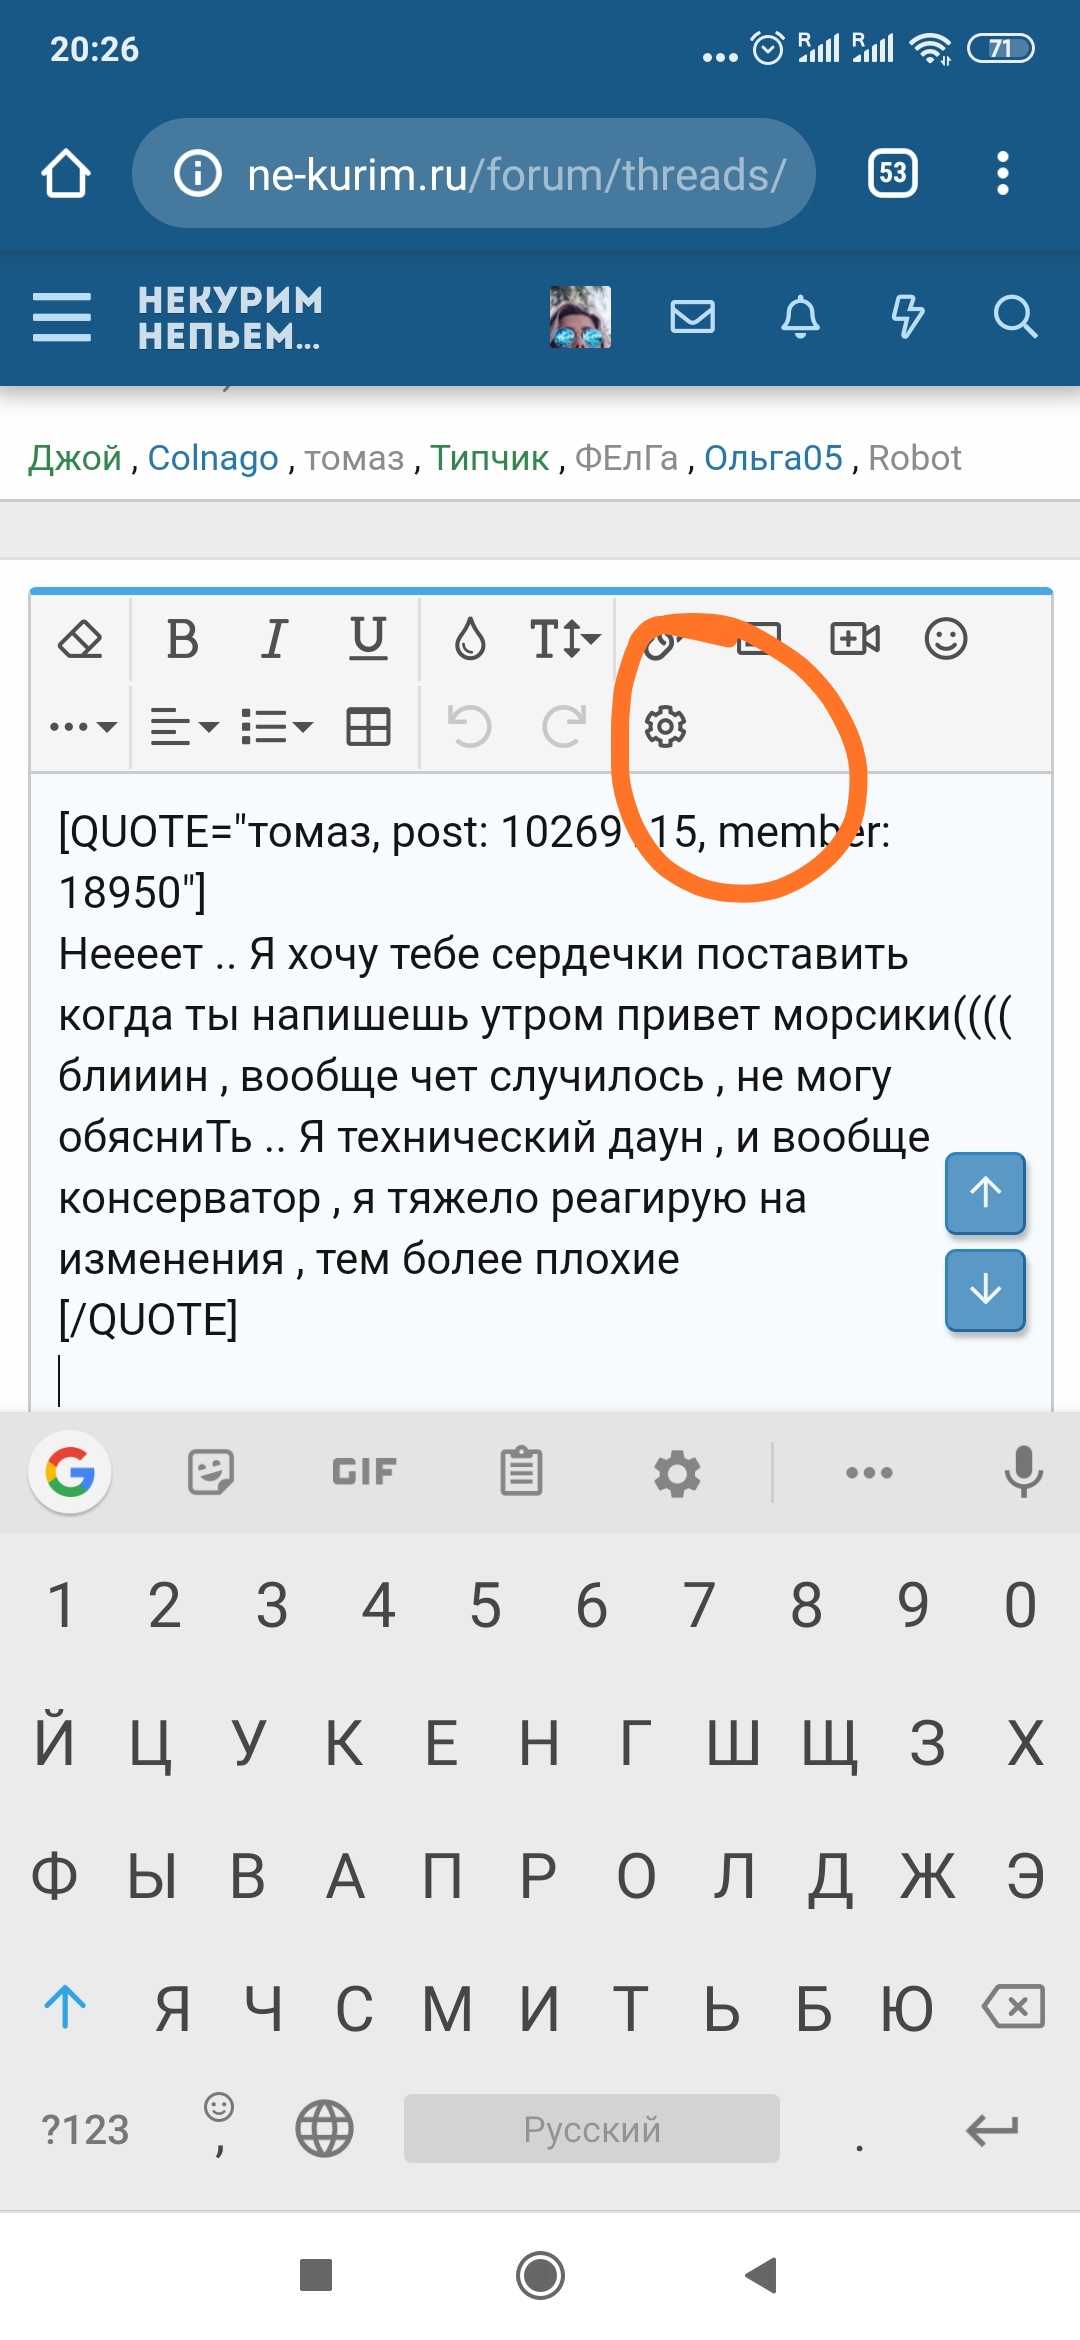Tap the undo arrow in editor
This screenshot has height=2340, width=1080.
[469, 727]
